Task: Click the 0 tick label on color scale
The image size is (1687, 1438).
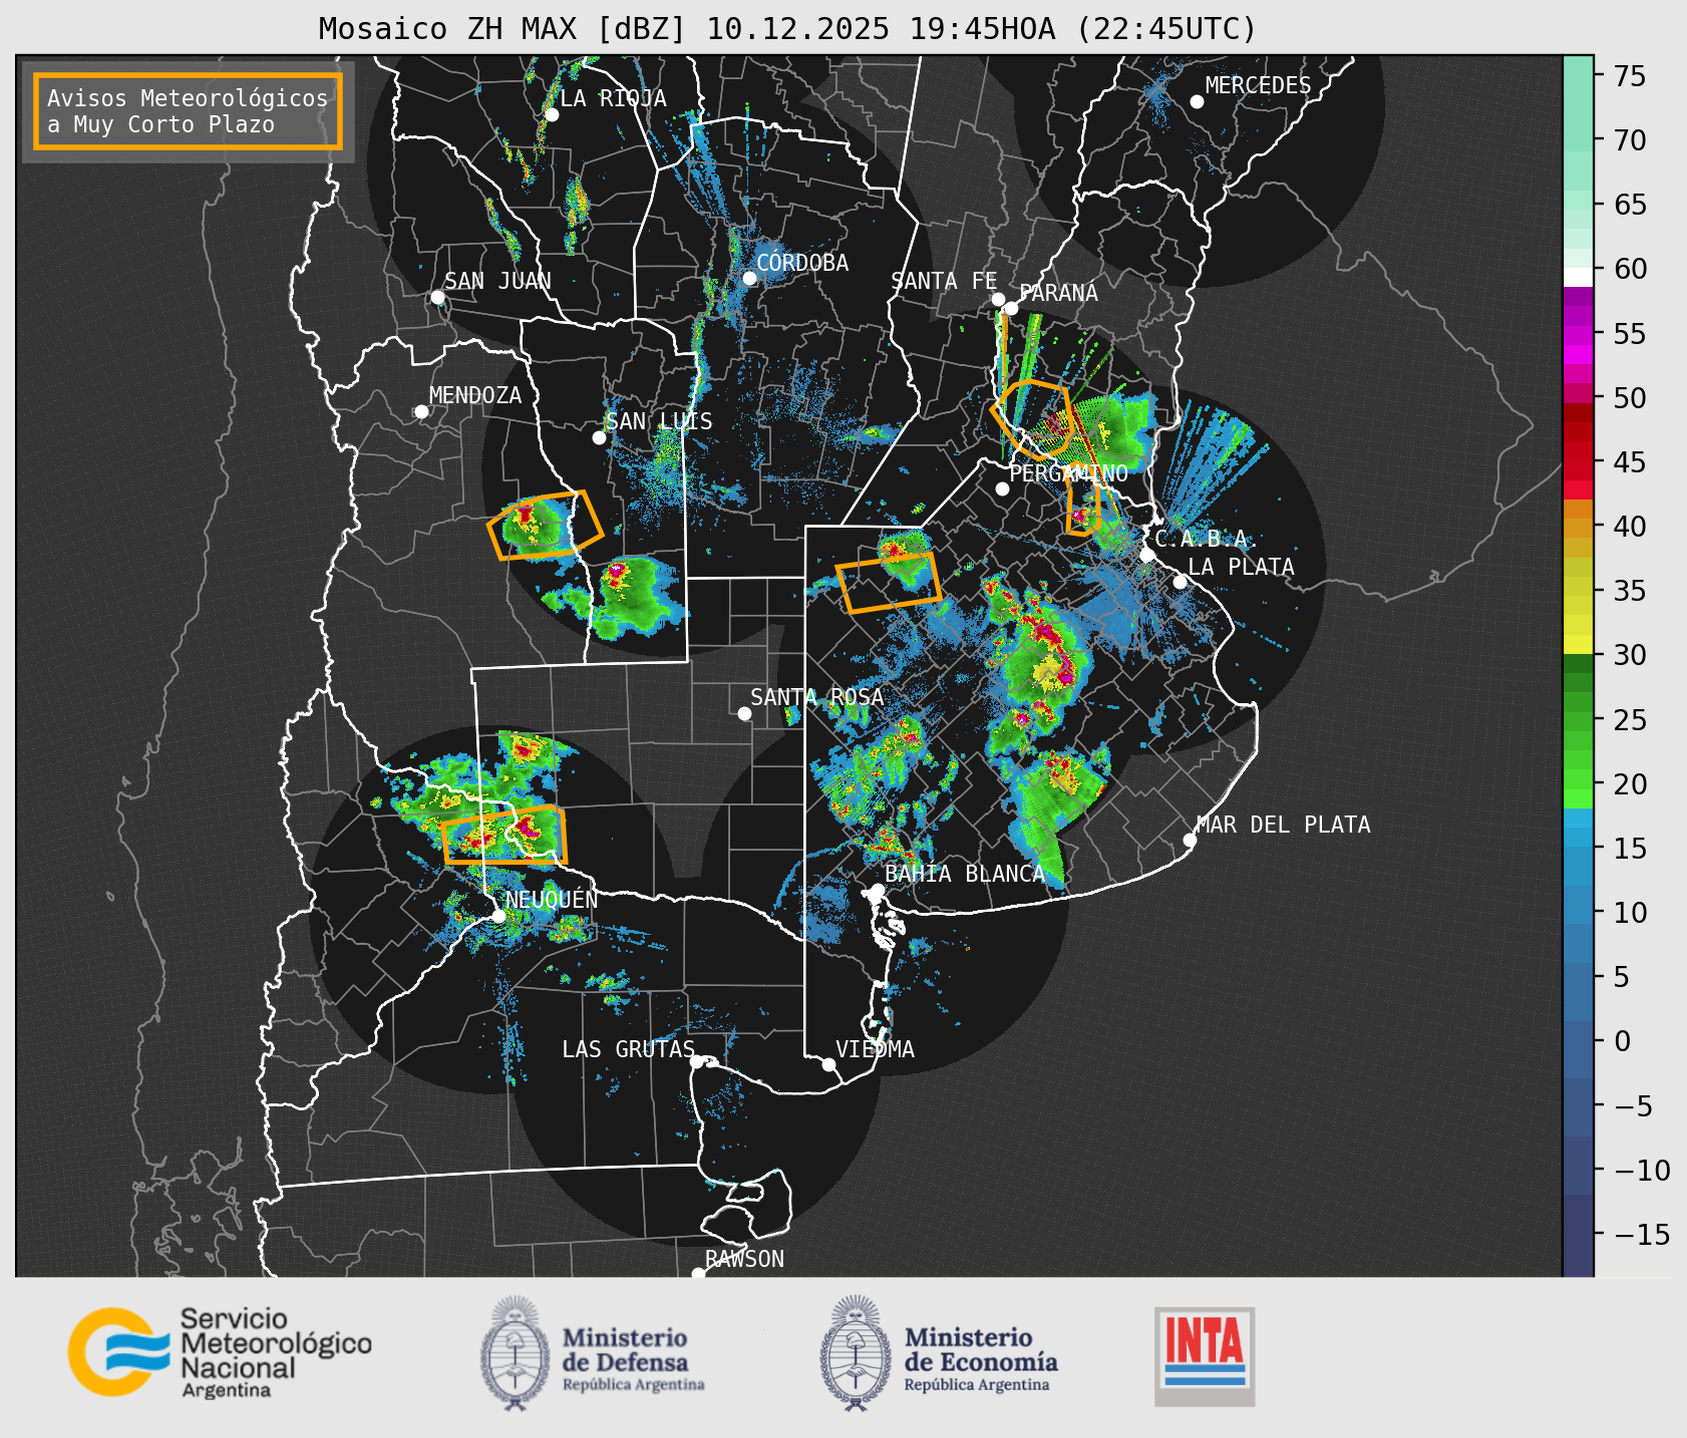Action: (x=1622, y=1041)
